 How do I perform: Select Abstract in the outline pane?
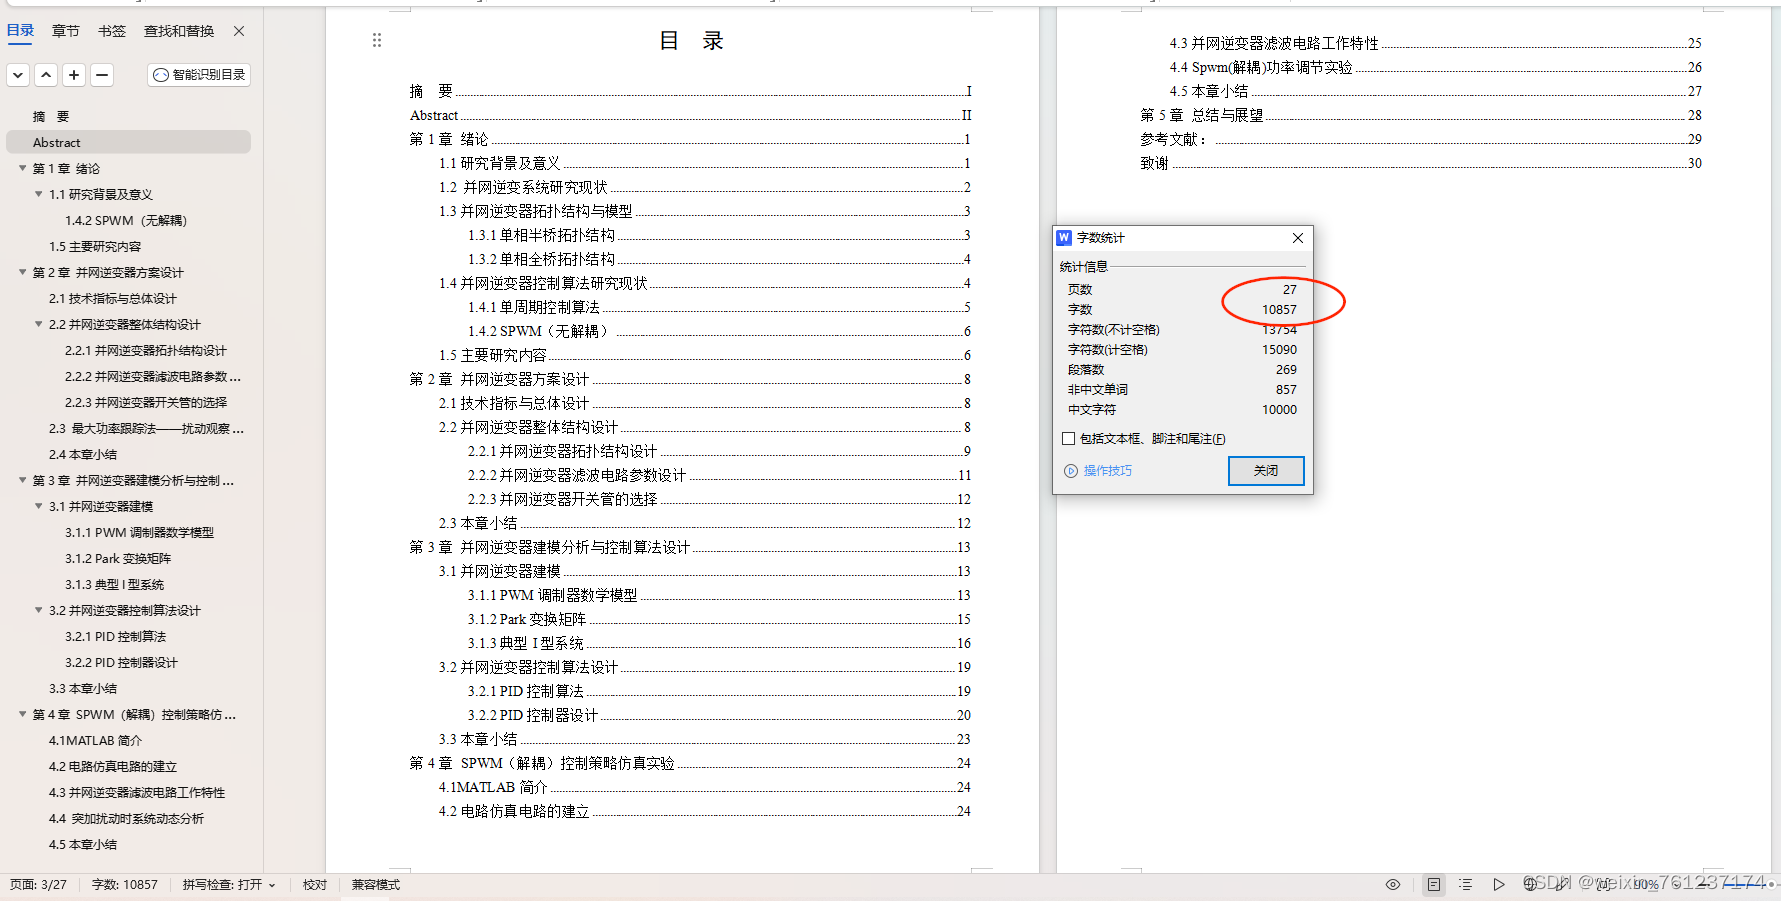coord(129,142)
